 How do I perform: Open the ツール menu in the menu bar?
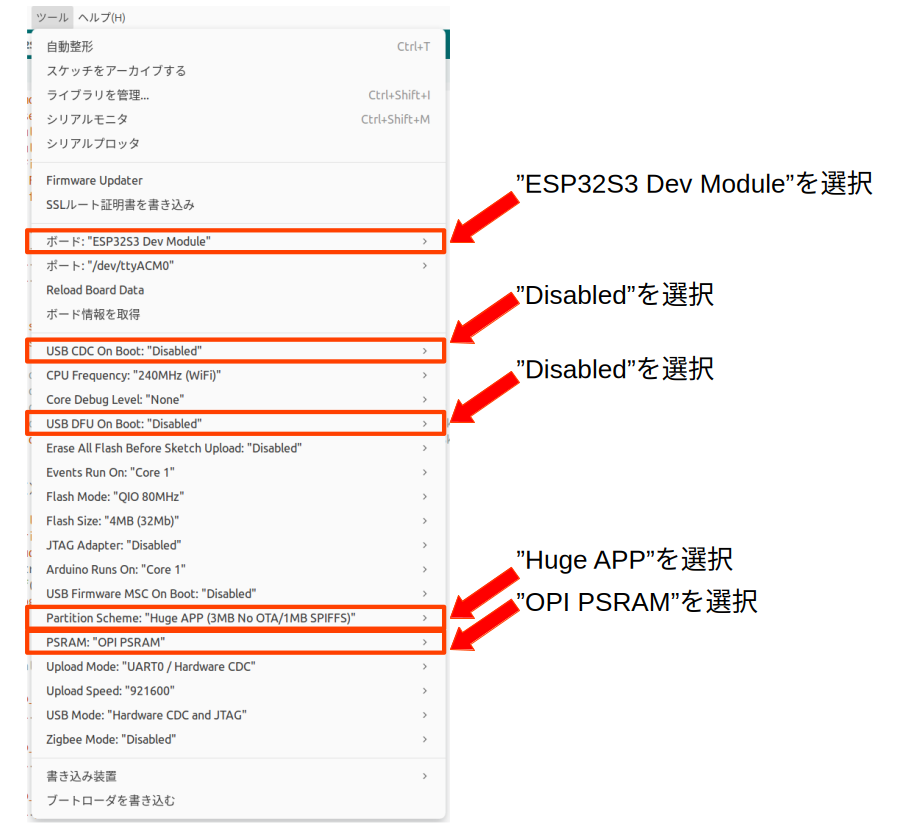(51, 17)
